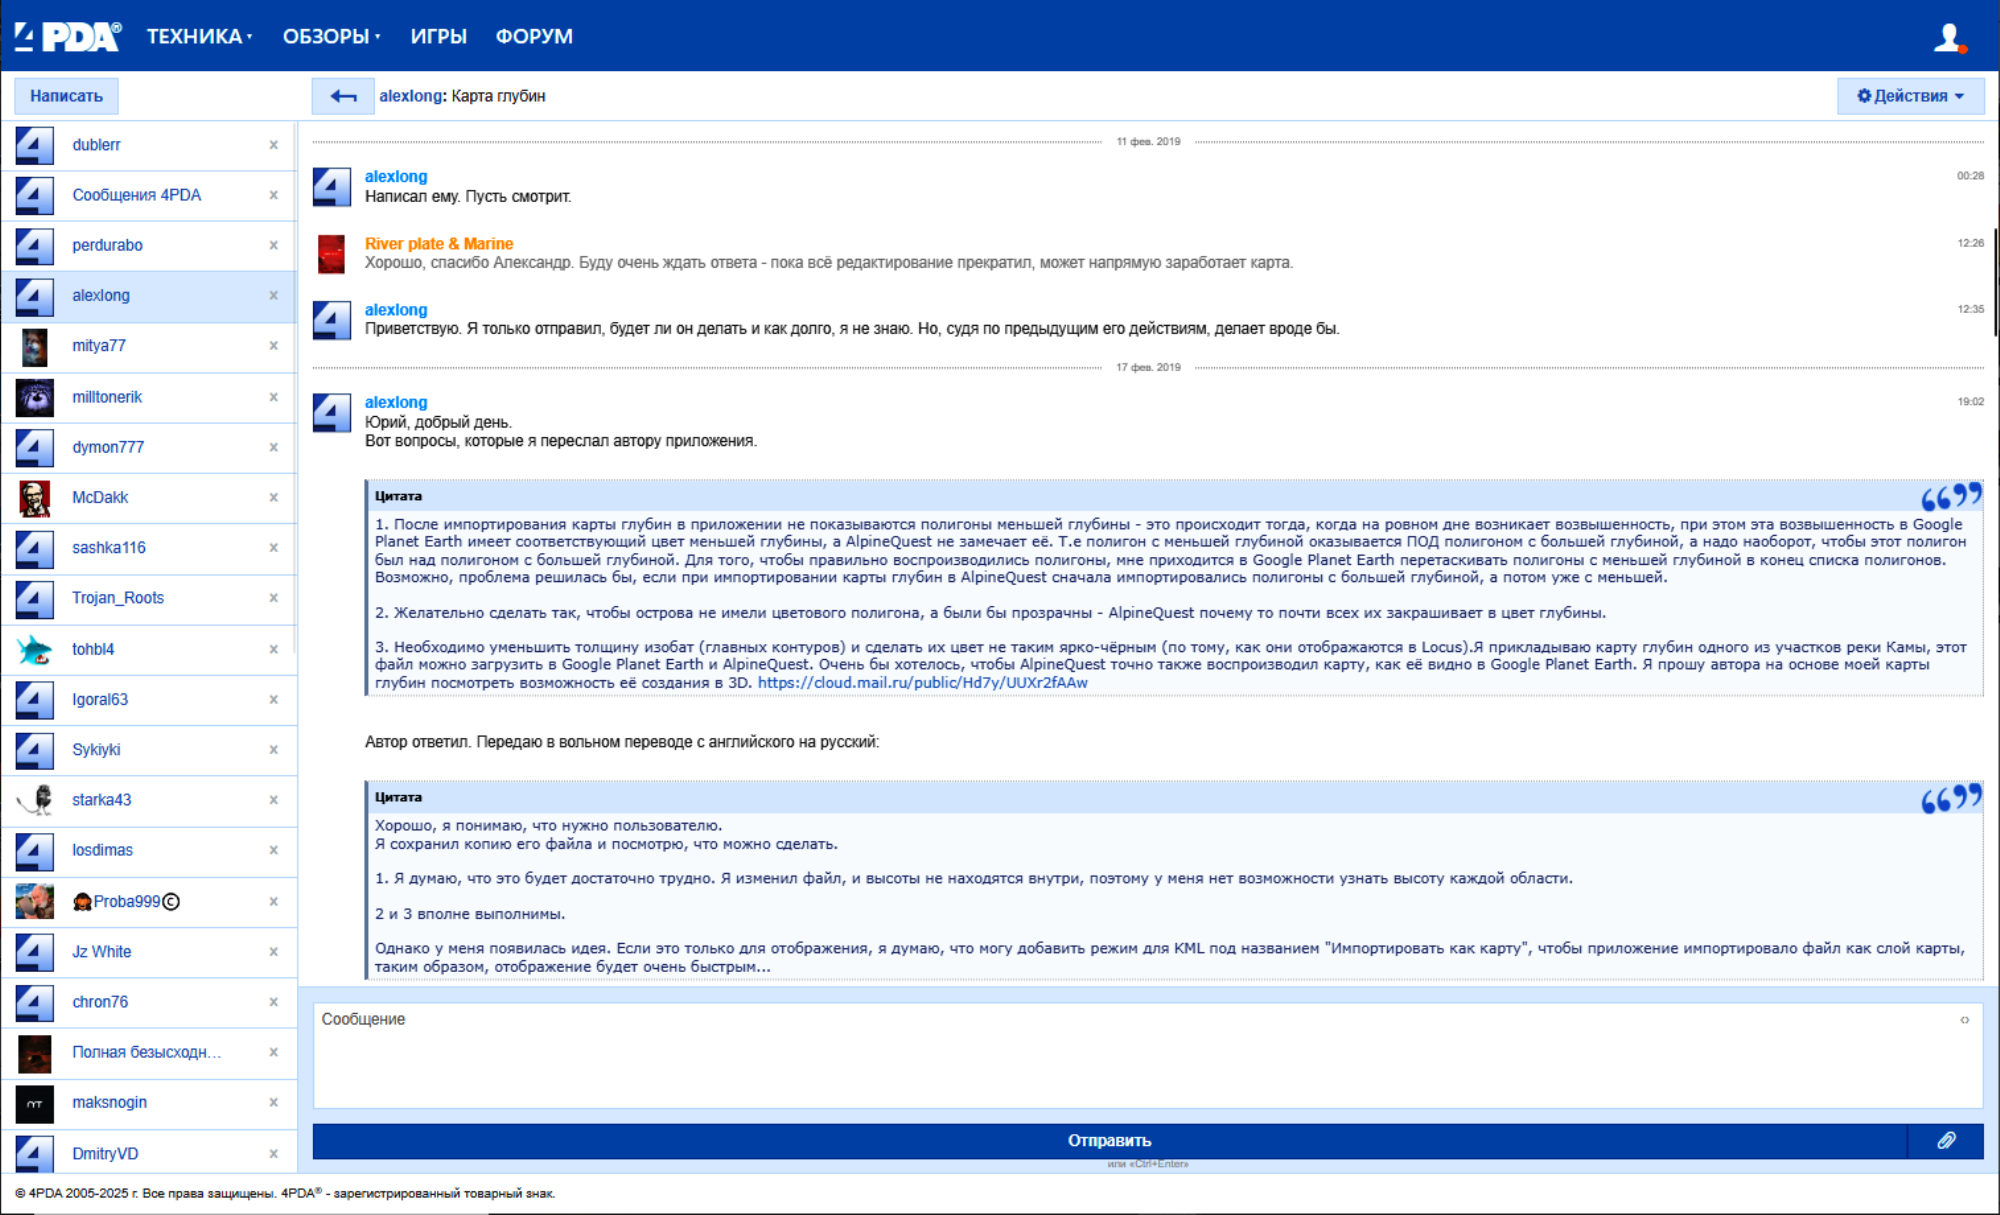Click the Написать compose button
Image resolution: width=2000 pixels, height=1215 pixels.
(x=66, y=96)
